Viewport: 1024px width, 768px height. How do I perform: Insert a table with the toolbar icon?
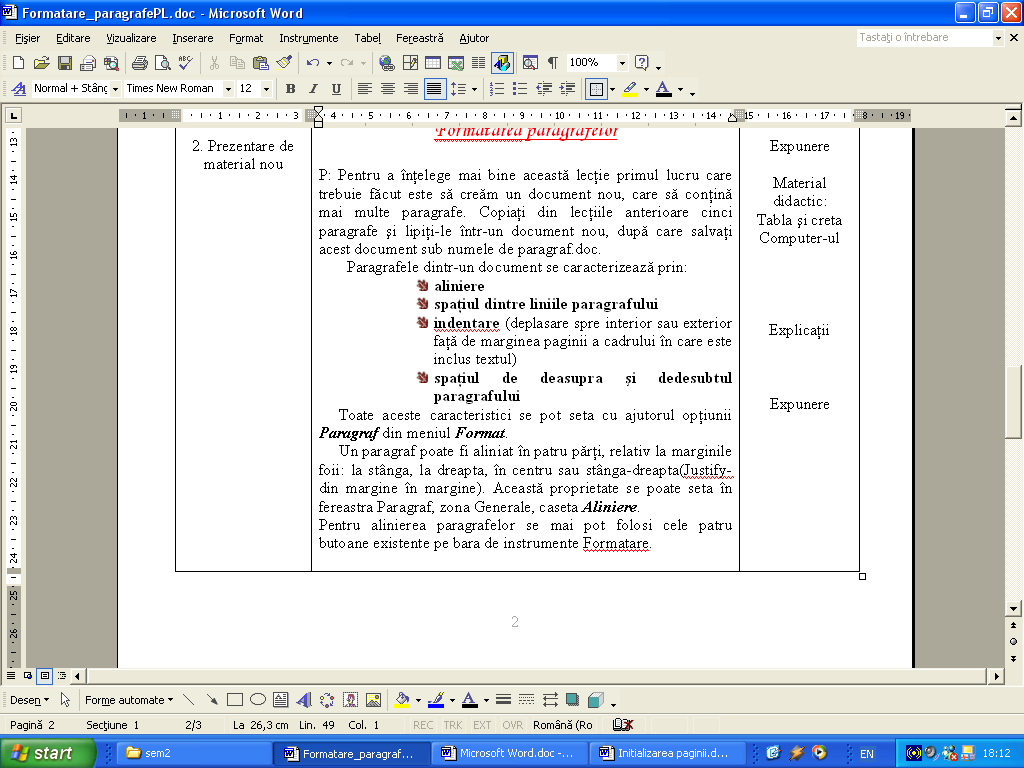tap(433, 63)
